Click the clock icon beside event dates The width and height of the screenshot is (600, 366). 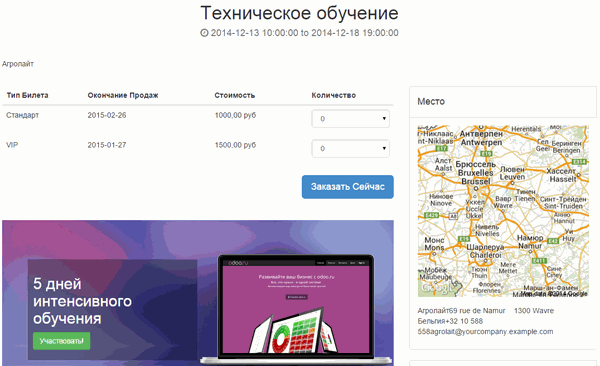(x=204, y=33)
